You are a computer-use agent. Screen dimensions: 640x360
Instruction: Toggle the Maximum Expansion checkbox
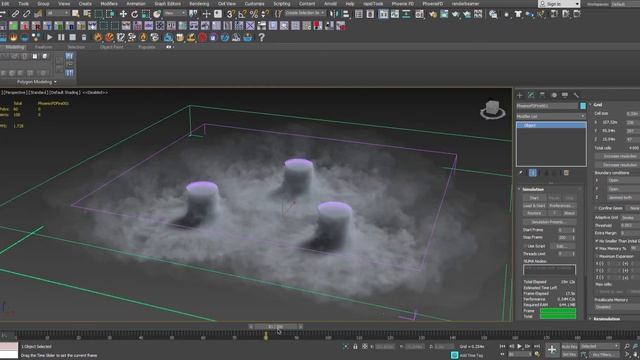[x=597, y=256]
